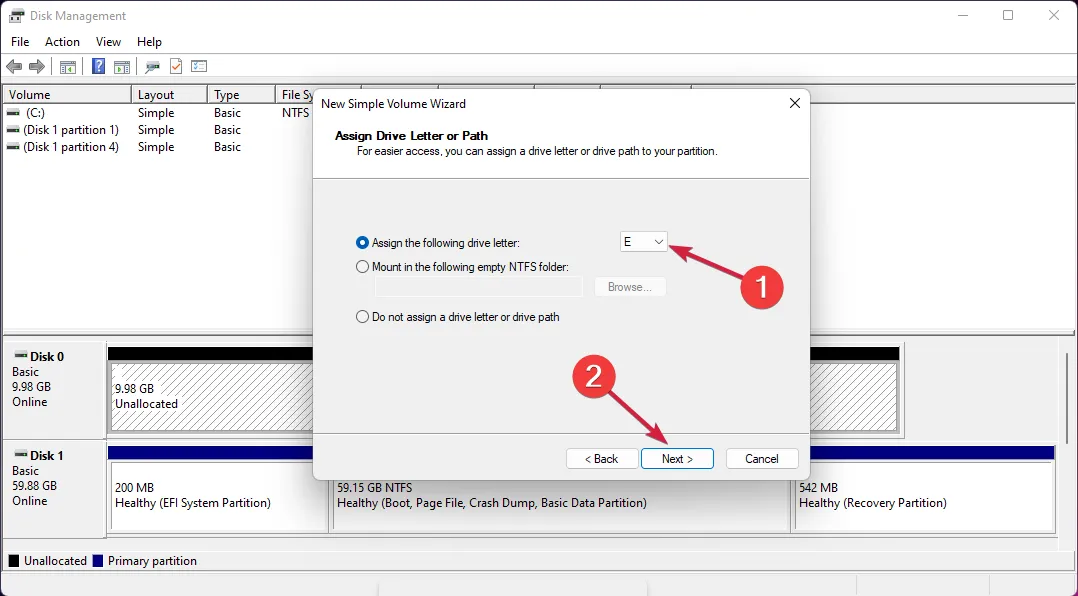Open the Help menu
Image resolution: width=1078 pixels, height=596 pixels.
coord(149,42)
